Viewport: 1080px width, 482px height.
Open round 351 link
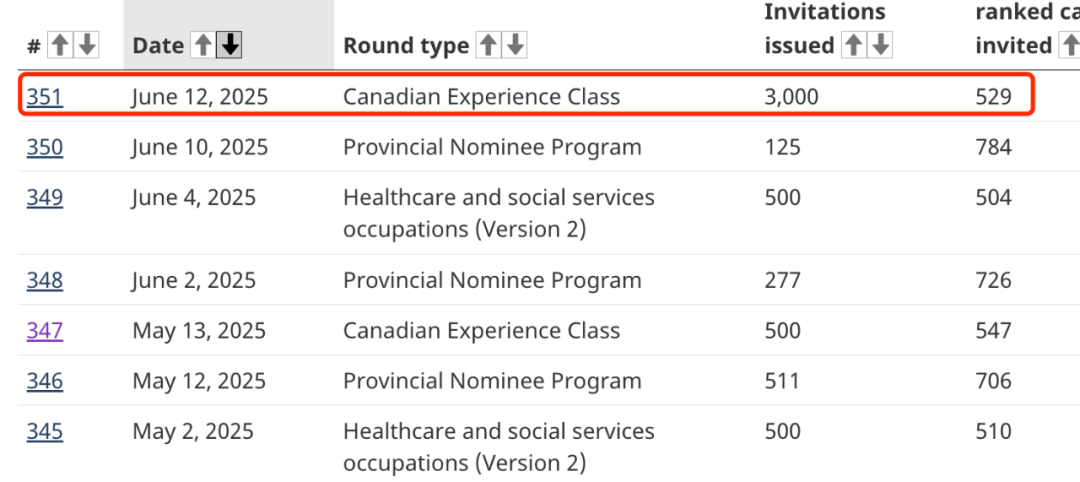coord(44,97)
